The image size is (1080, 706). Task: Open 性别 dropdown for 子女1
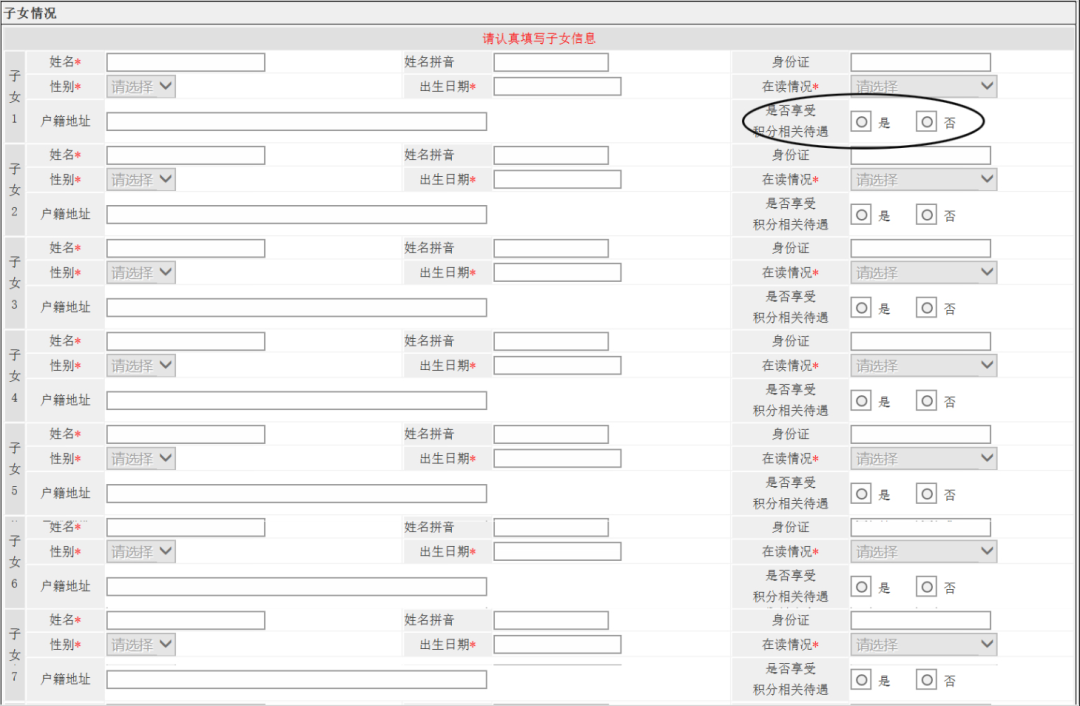coord(141,87)
